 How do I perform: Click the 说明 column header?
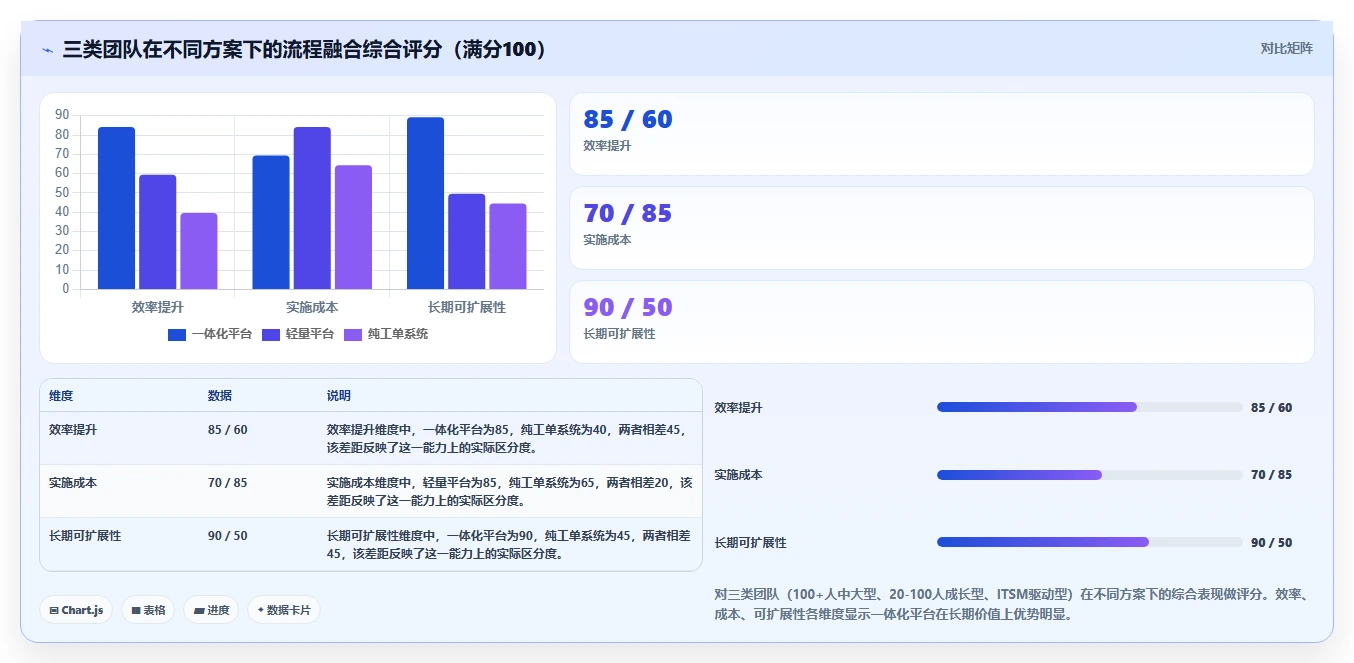click(x=339, y=396)
